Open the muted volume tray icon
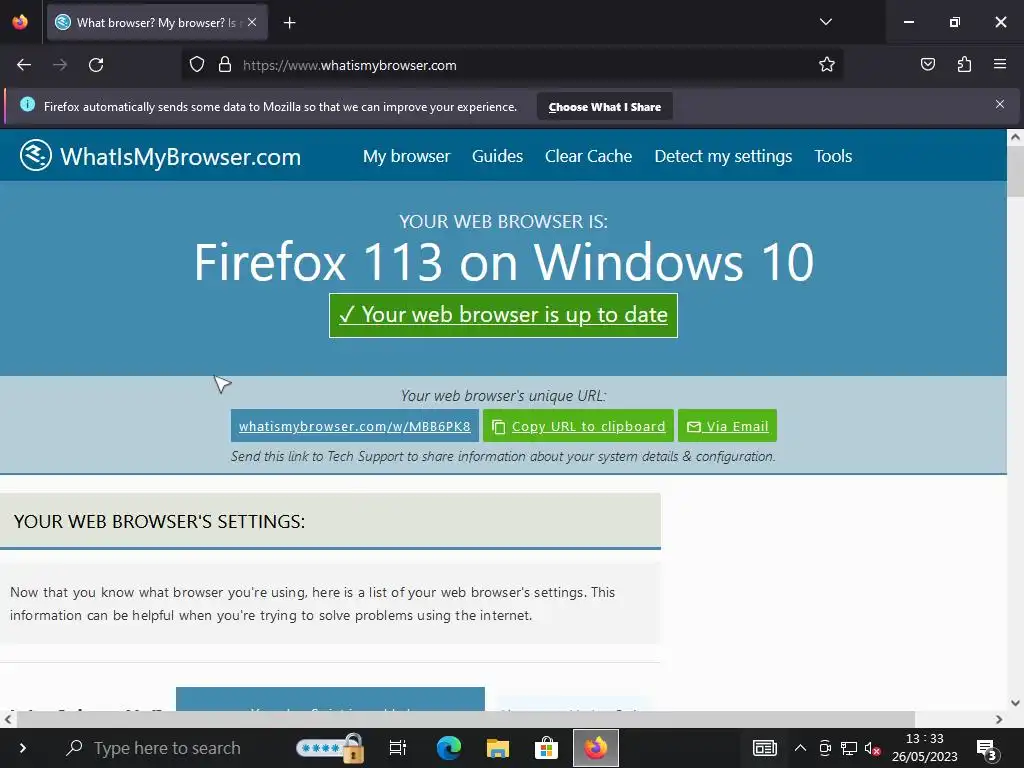The image size is (1024, 768). click(x=872, y=748)
